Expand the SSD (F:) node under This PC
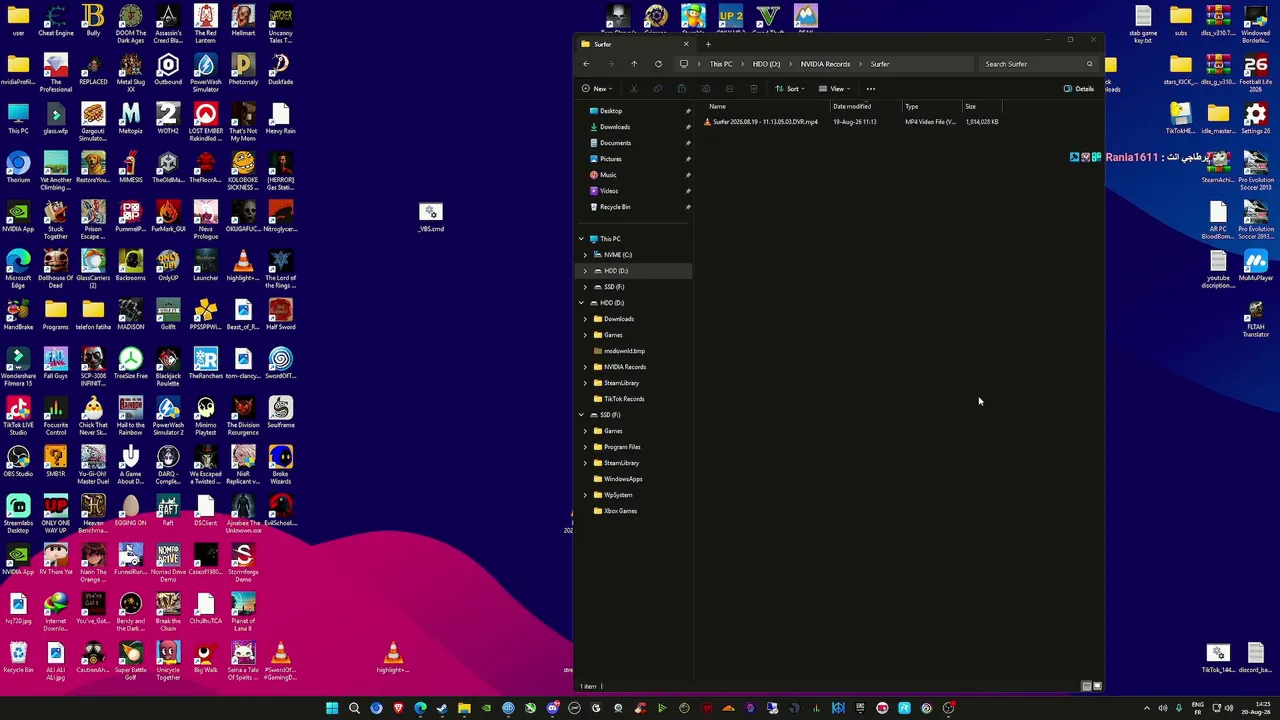Screen dimensions: 1280x720 pyautogui.click(x=585, y=287)
